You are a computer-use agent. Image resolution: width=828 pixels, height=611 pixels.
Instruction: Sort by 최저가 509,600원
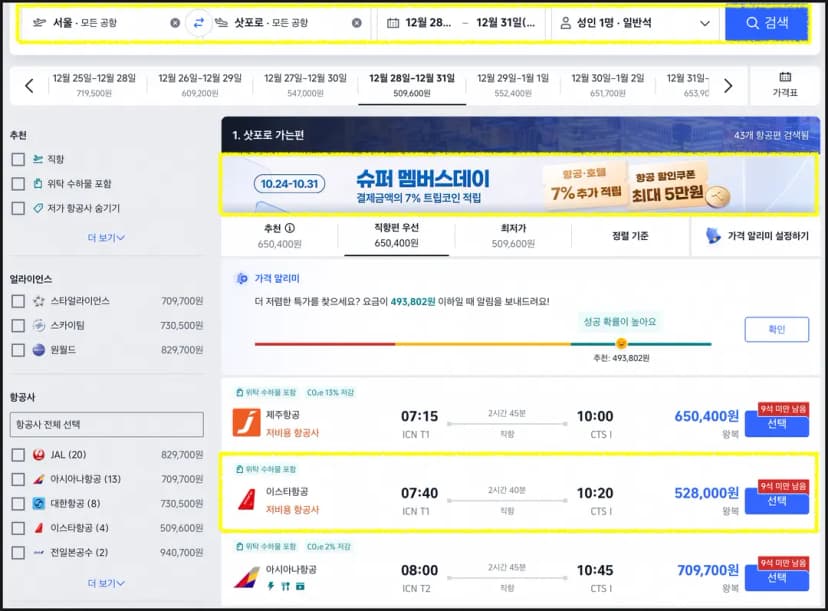(513, 236)
